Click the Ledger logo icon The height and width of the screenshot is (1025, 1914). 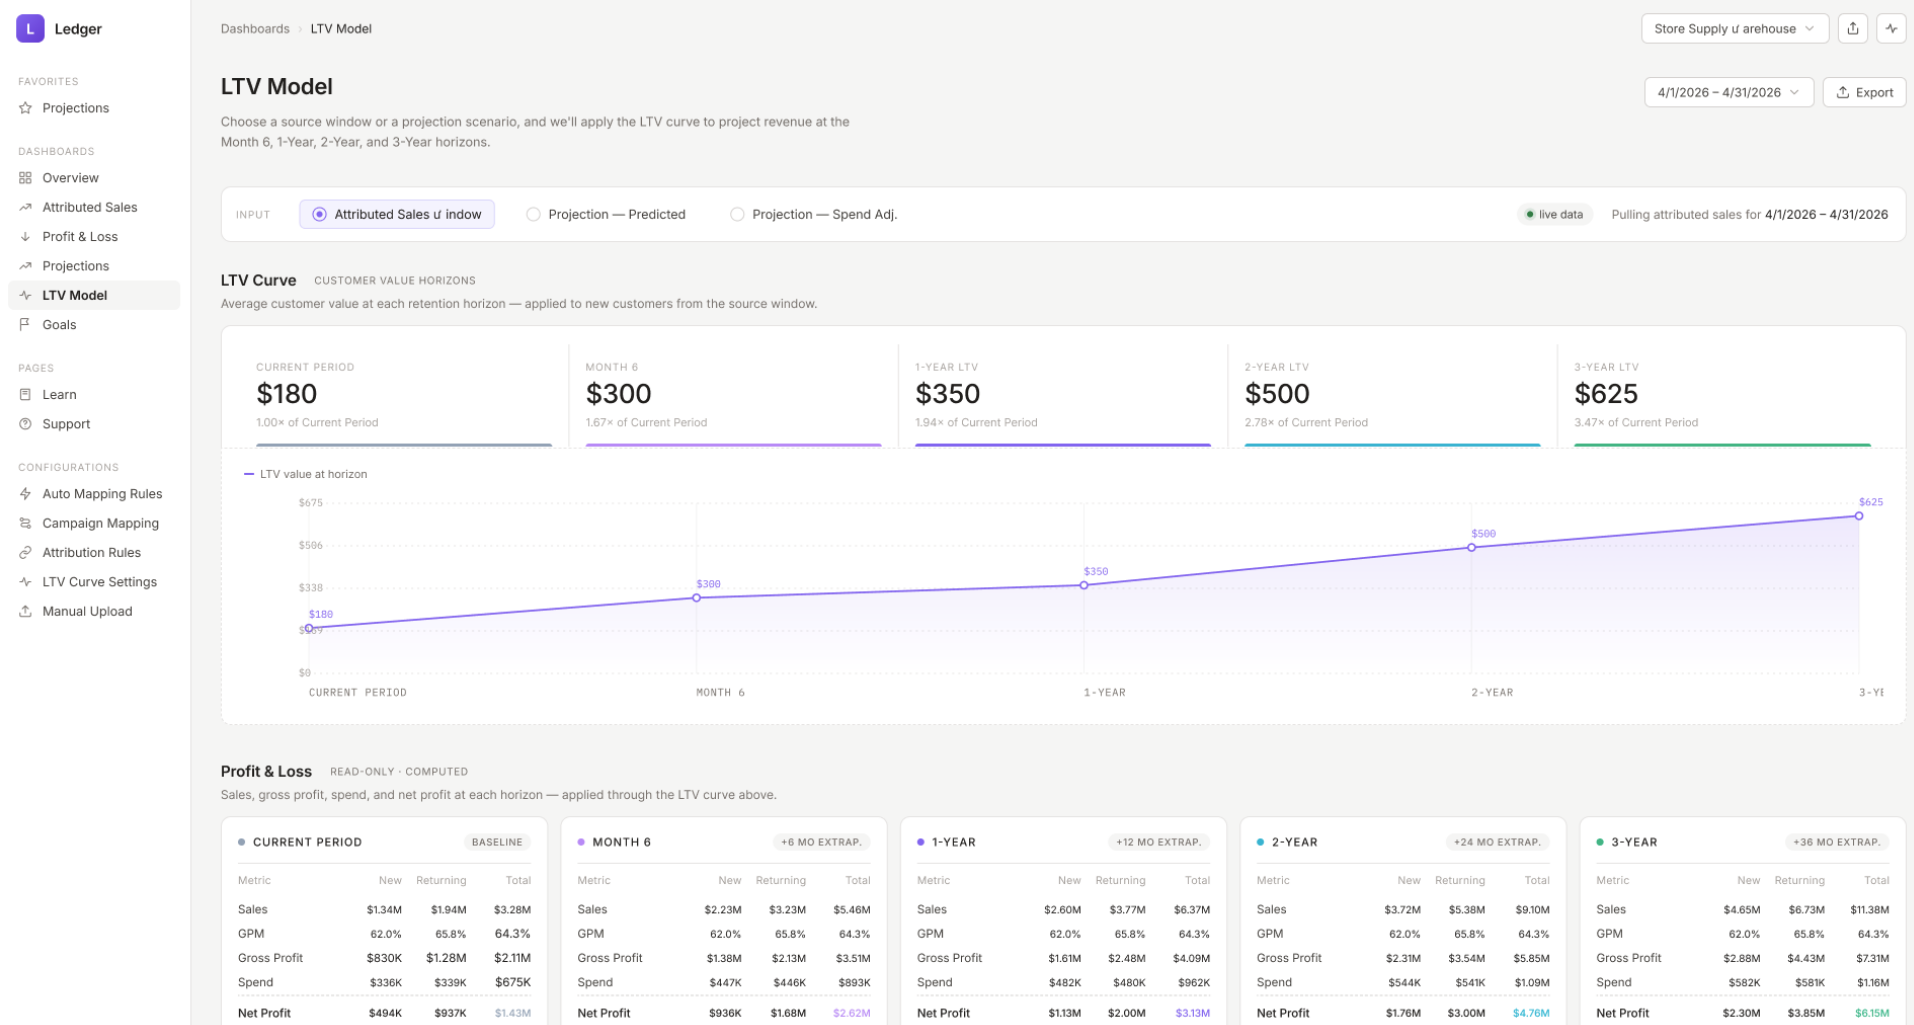(30, 29)
